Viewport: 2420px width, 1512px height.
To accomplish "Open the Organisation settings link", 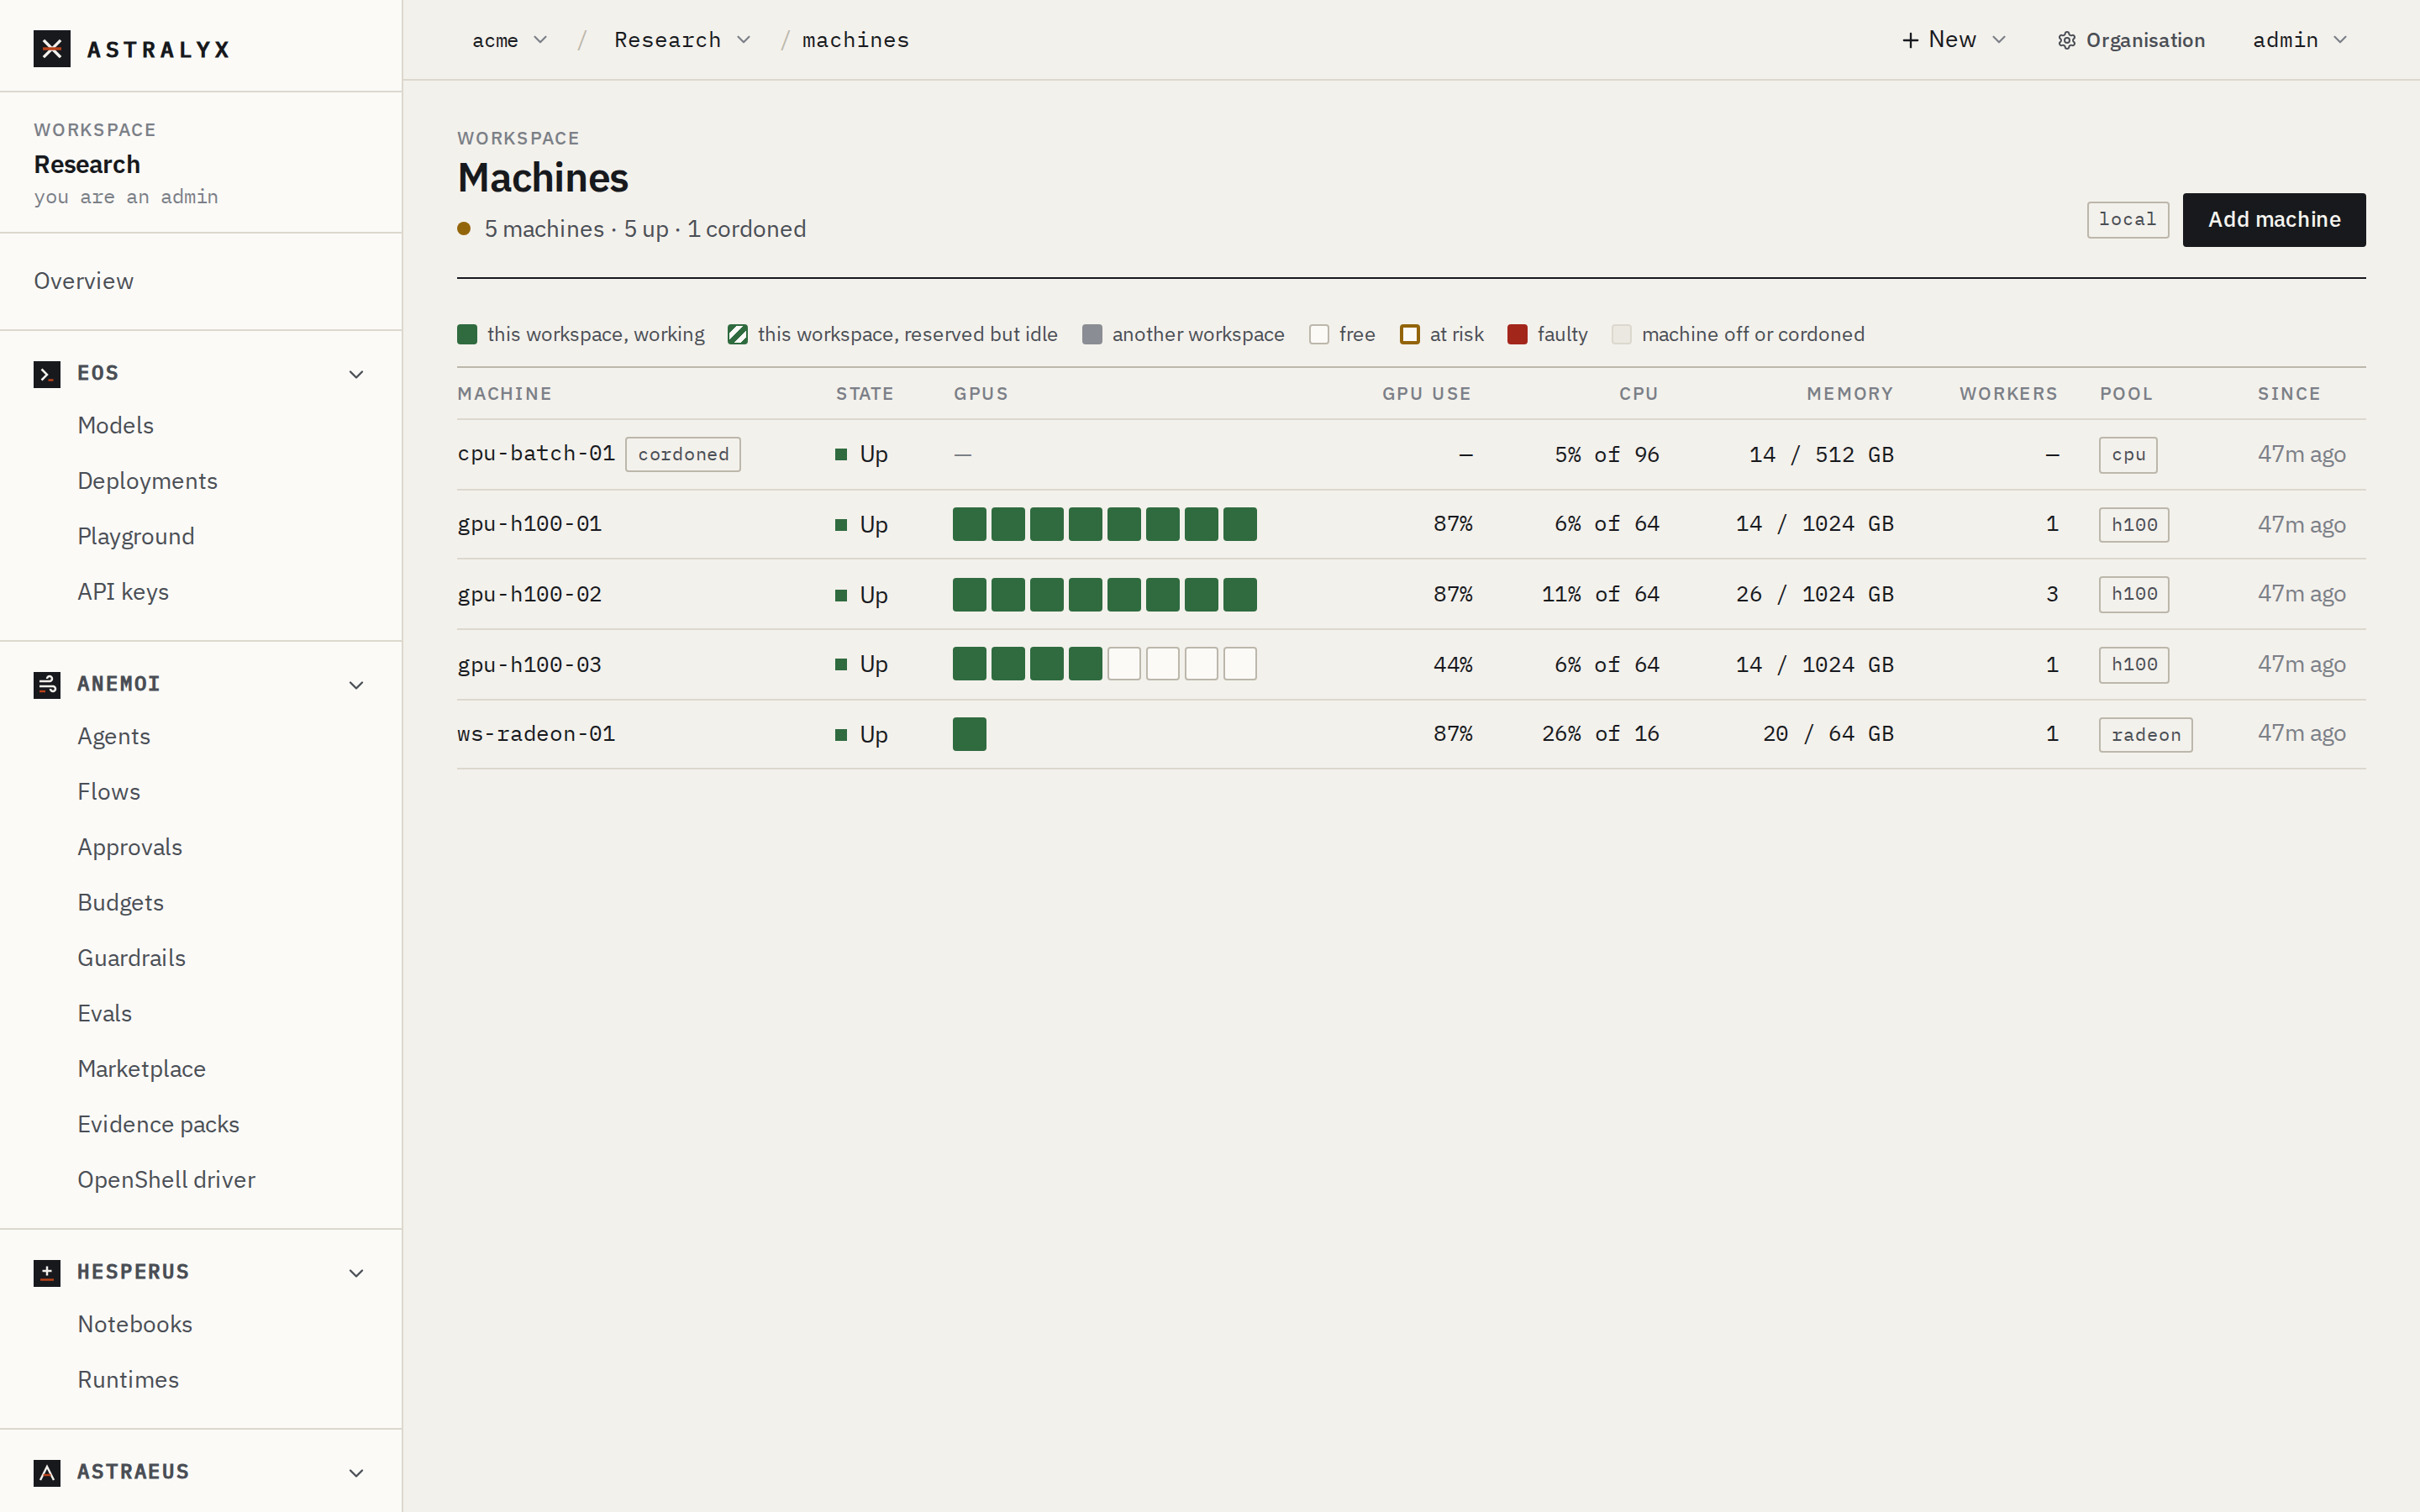I will (2132, 41).
